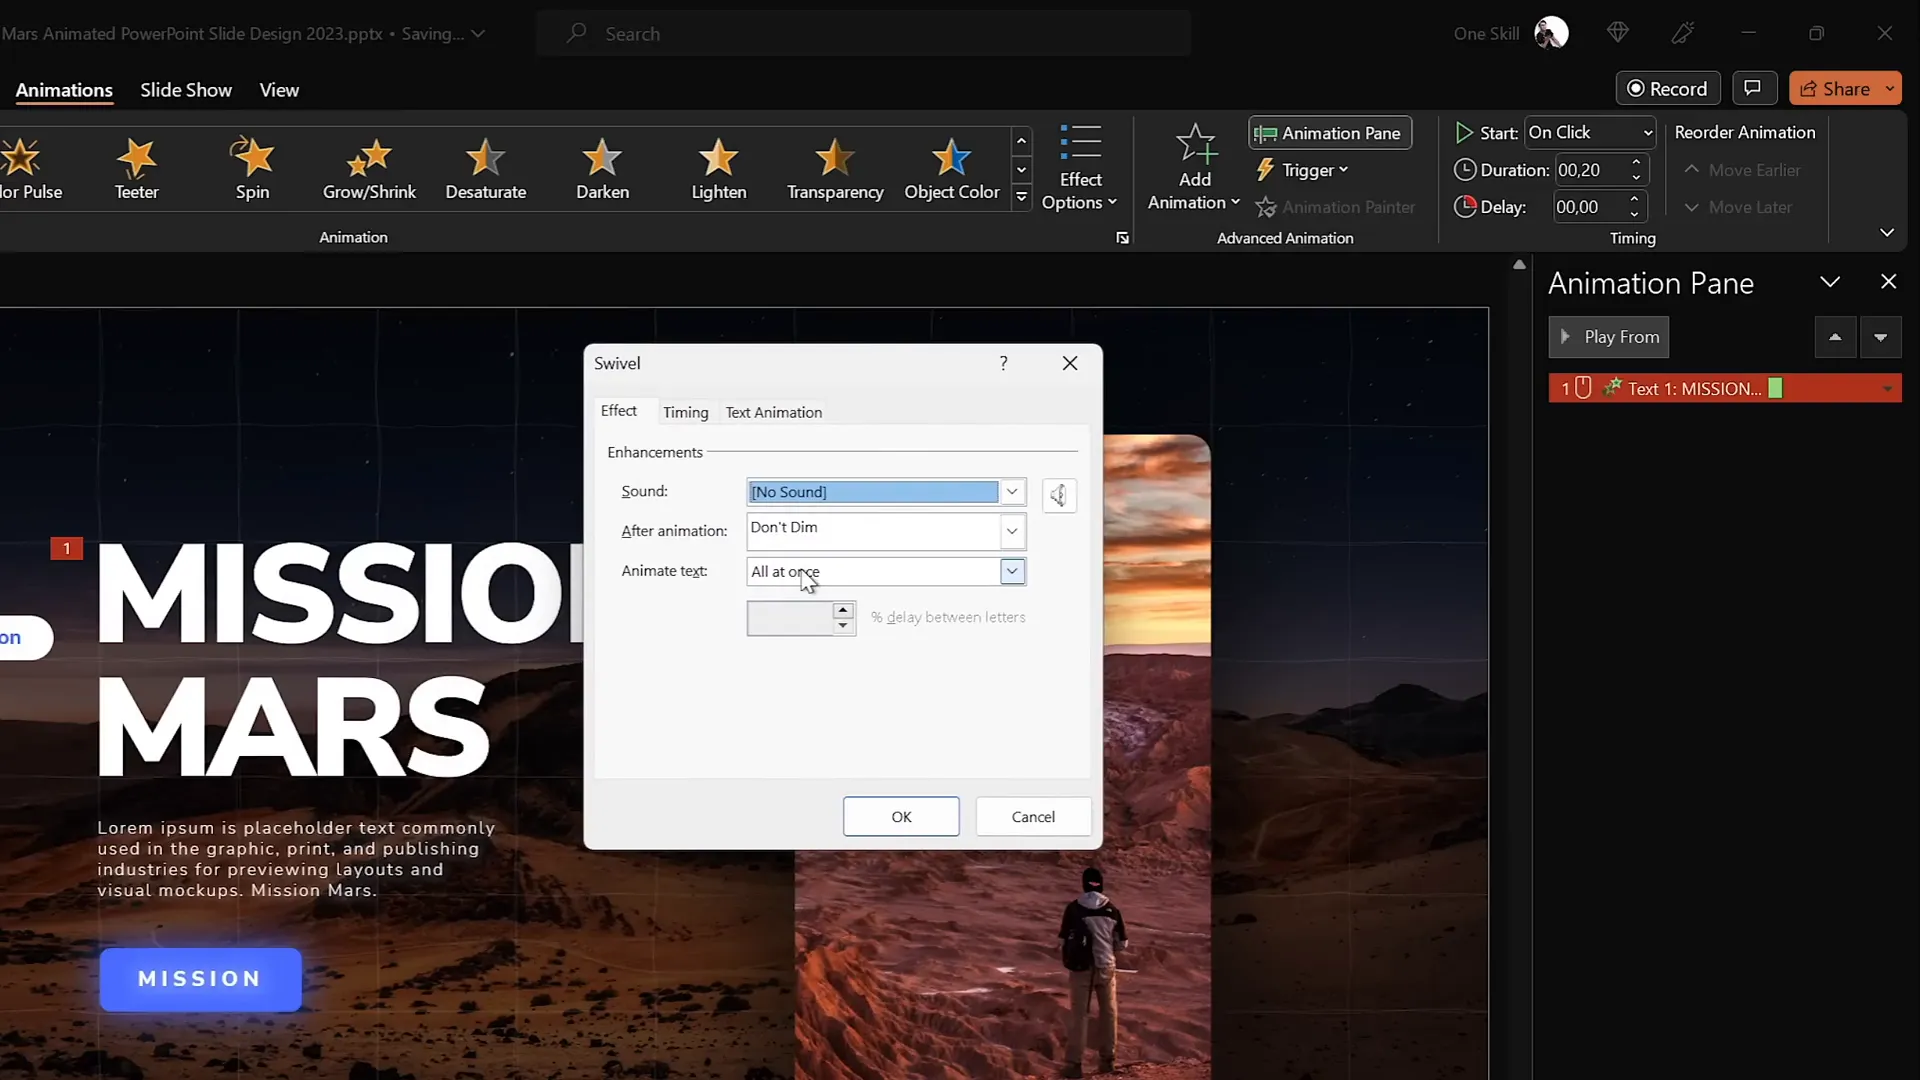Click the green timing bar of Text 1 entry
The image size is (1920, 1080).
pos(1775,388)
